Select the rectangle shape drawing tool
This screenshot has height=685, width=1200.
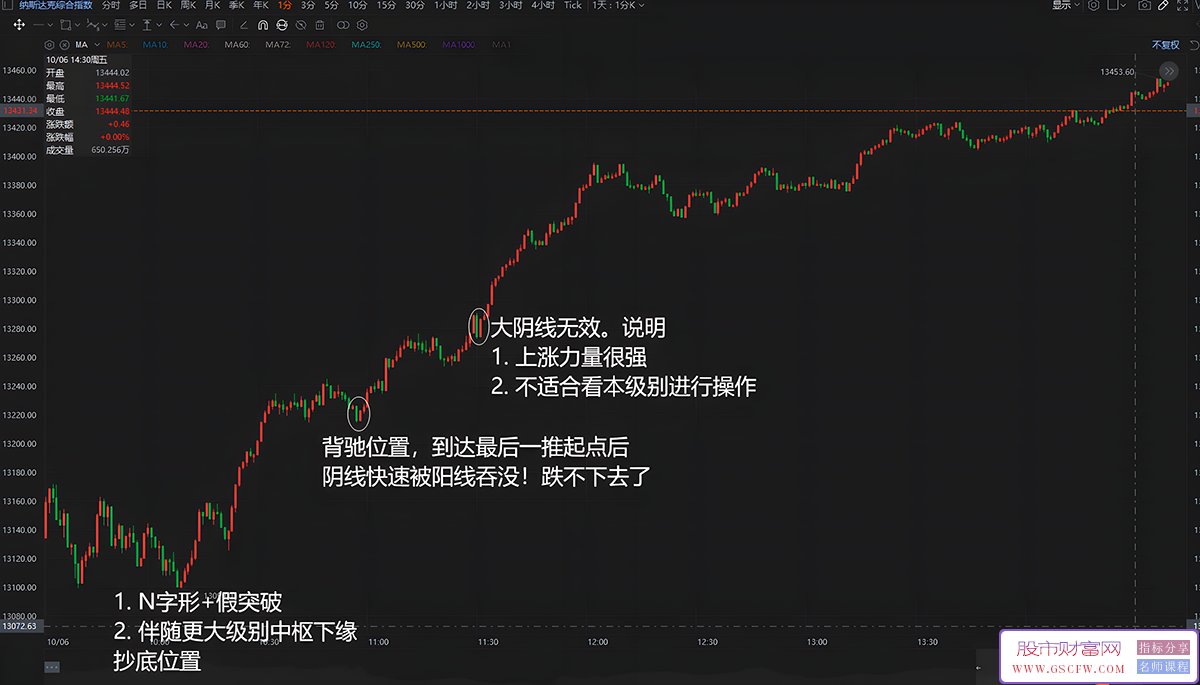click(66, 24)
